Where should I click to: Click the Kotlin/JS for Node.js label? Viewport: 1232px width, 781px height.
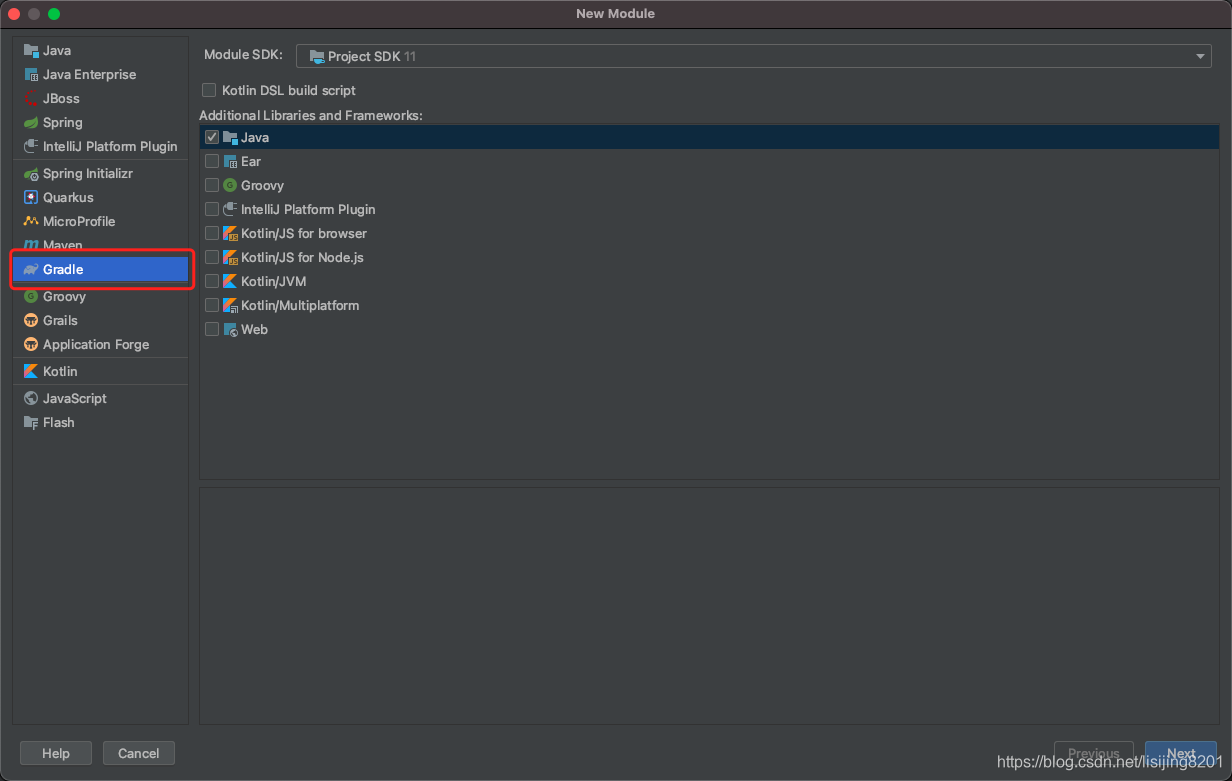click(x=302, y=257)
